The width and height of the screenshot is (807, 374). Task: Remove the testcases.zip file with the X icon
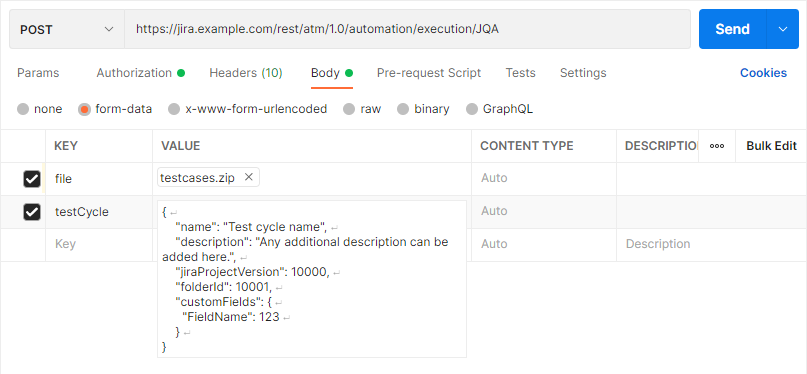tap(249, 177)
